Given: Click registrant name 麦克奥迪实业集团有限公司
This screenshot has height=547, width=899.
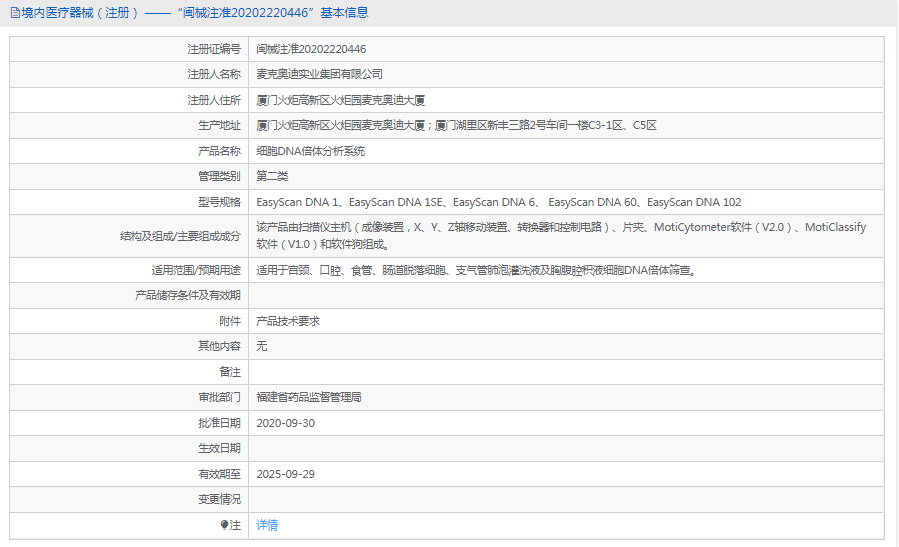Looking at the screenshot, I should (x=320, y=74).
